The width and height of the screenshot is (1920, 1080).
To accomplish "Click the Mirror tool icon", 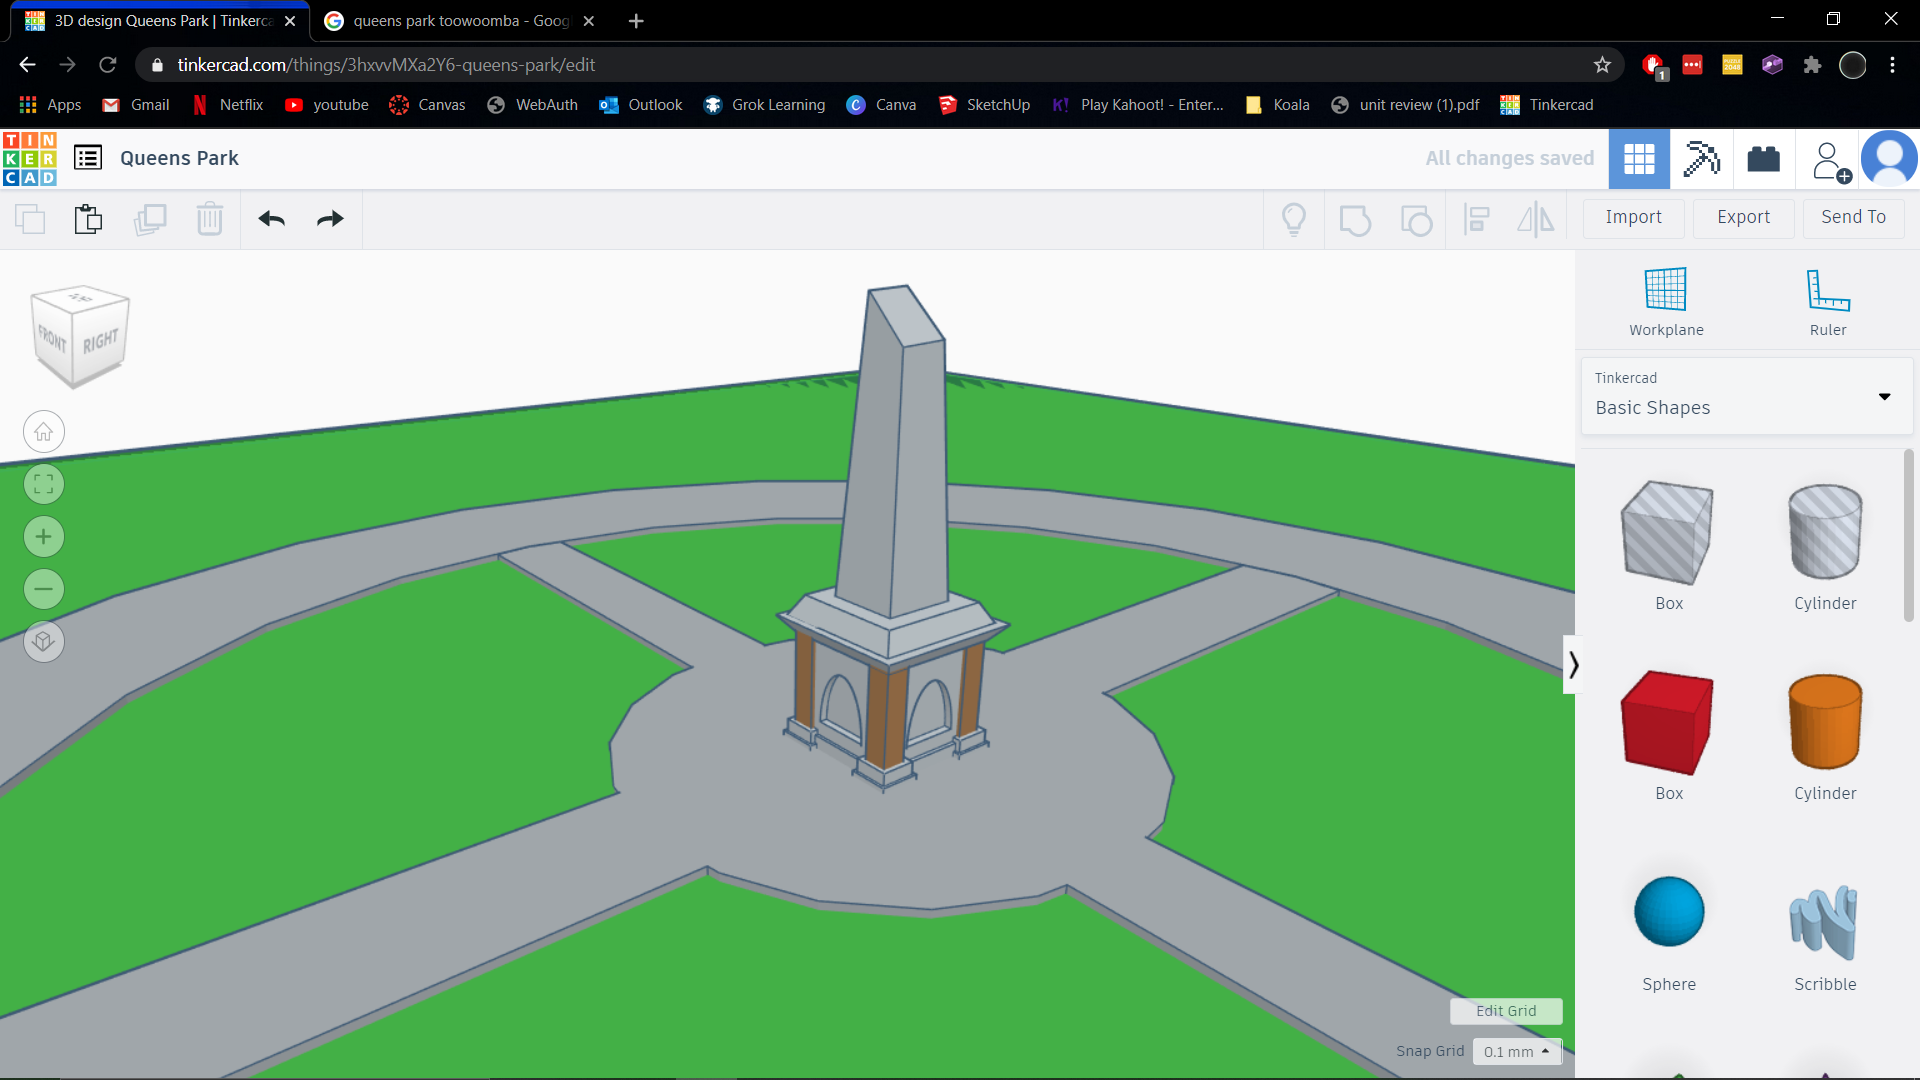I will 1536,219.
